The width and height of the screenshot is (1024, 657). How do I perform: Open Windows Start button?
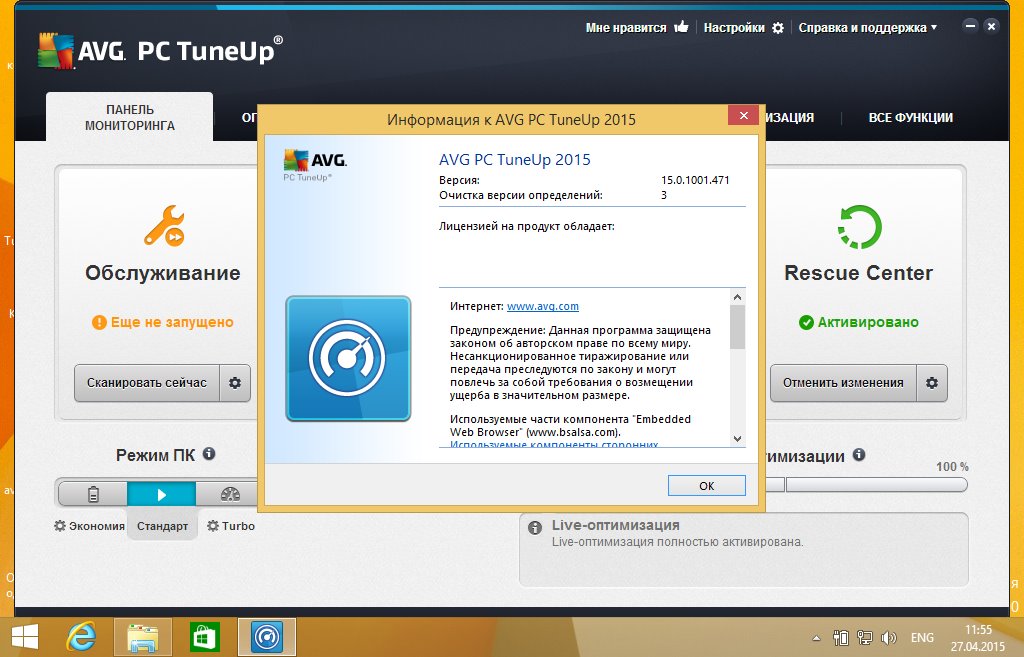(x=25, y=637)
